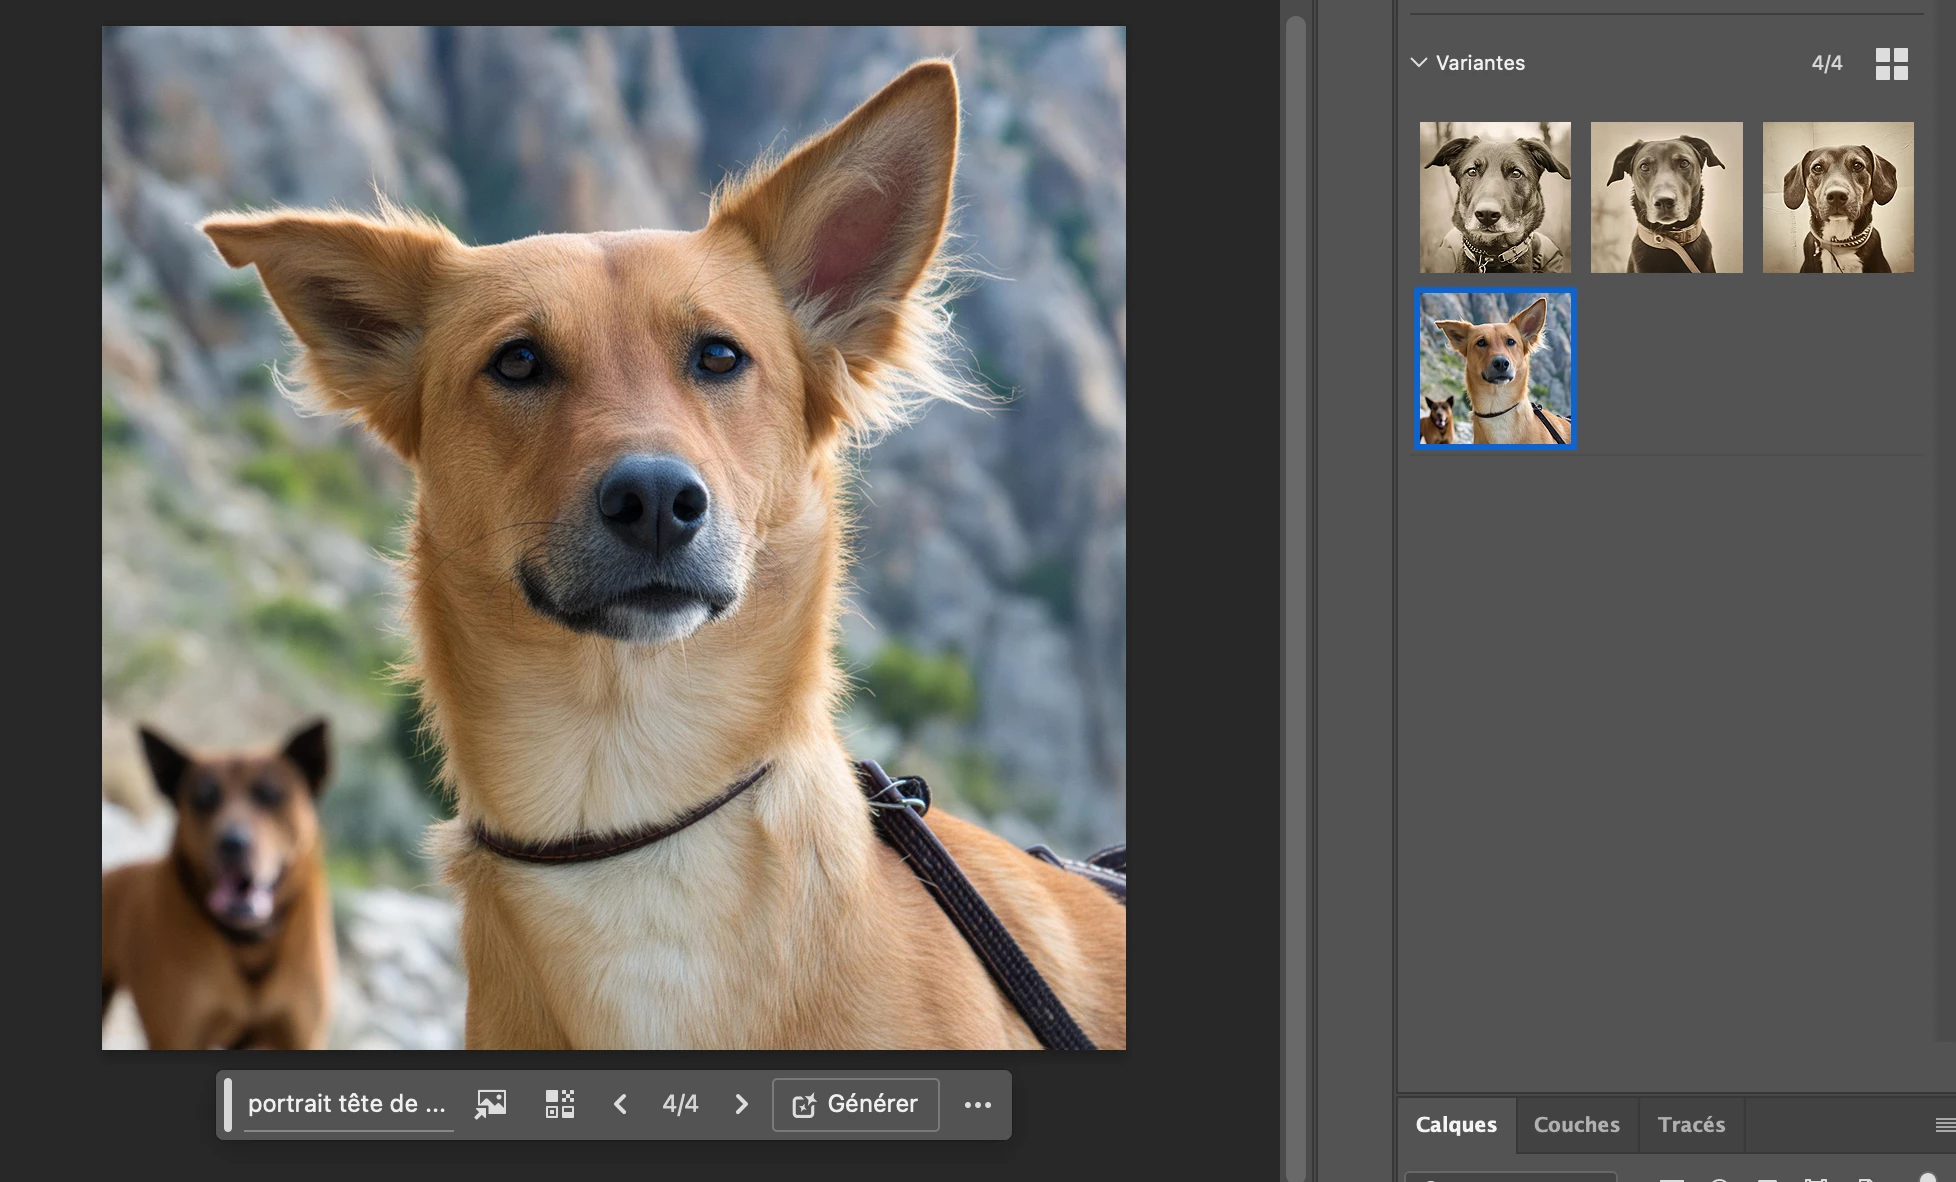Viewport: 1956px width, 1182px height.
Task: Grab the contextual taskbar drag handle
Action: point(228,1104)
